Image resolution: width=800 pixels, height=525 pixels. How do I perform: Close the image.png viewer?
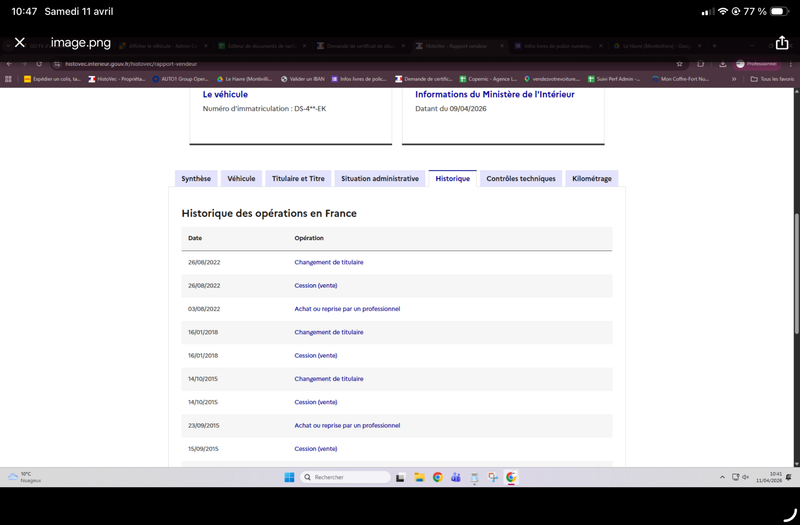click(20, 42)
